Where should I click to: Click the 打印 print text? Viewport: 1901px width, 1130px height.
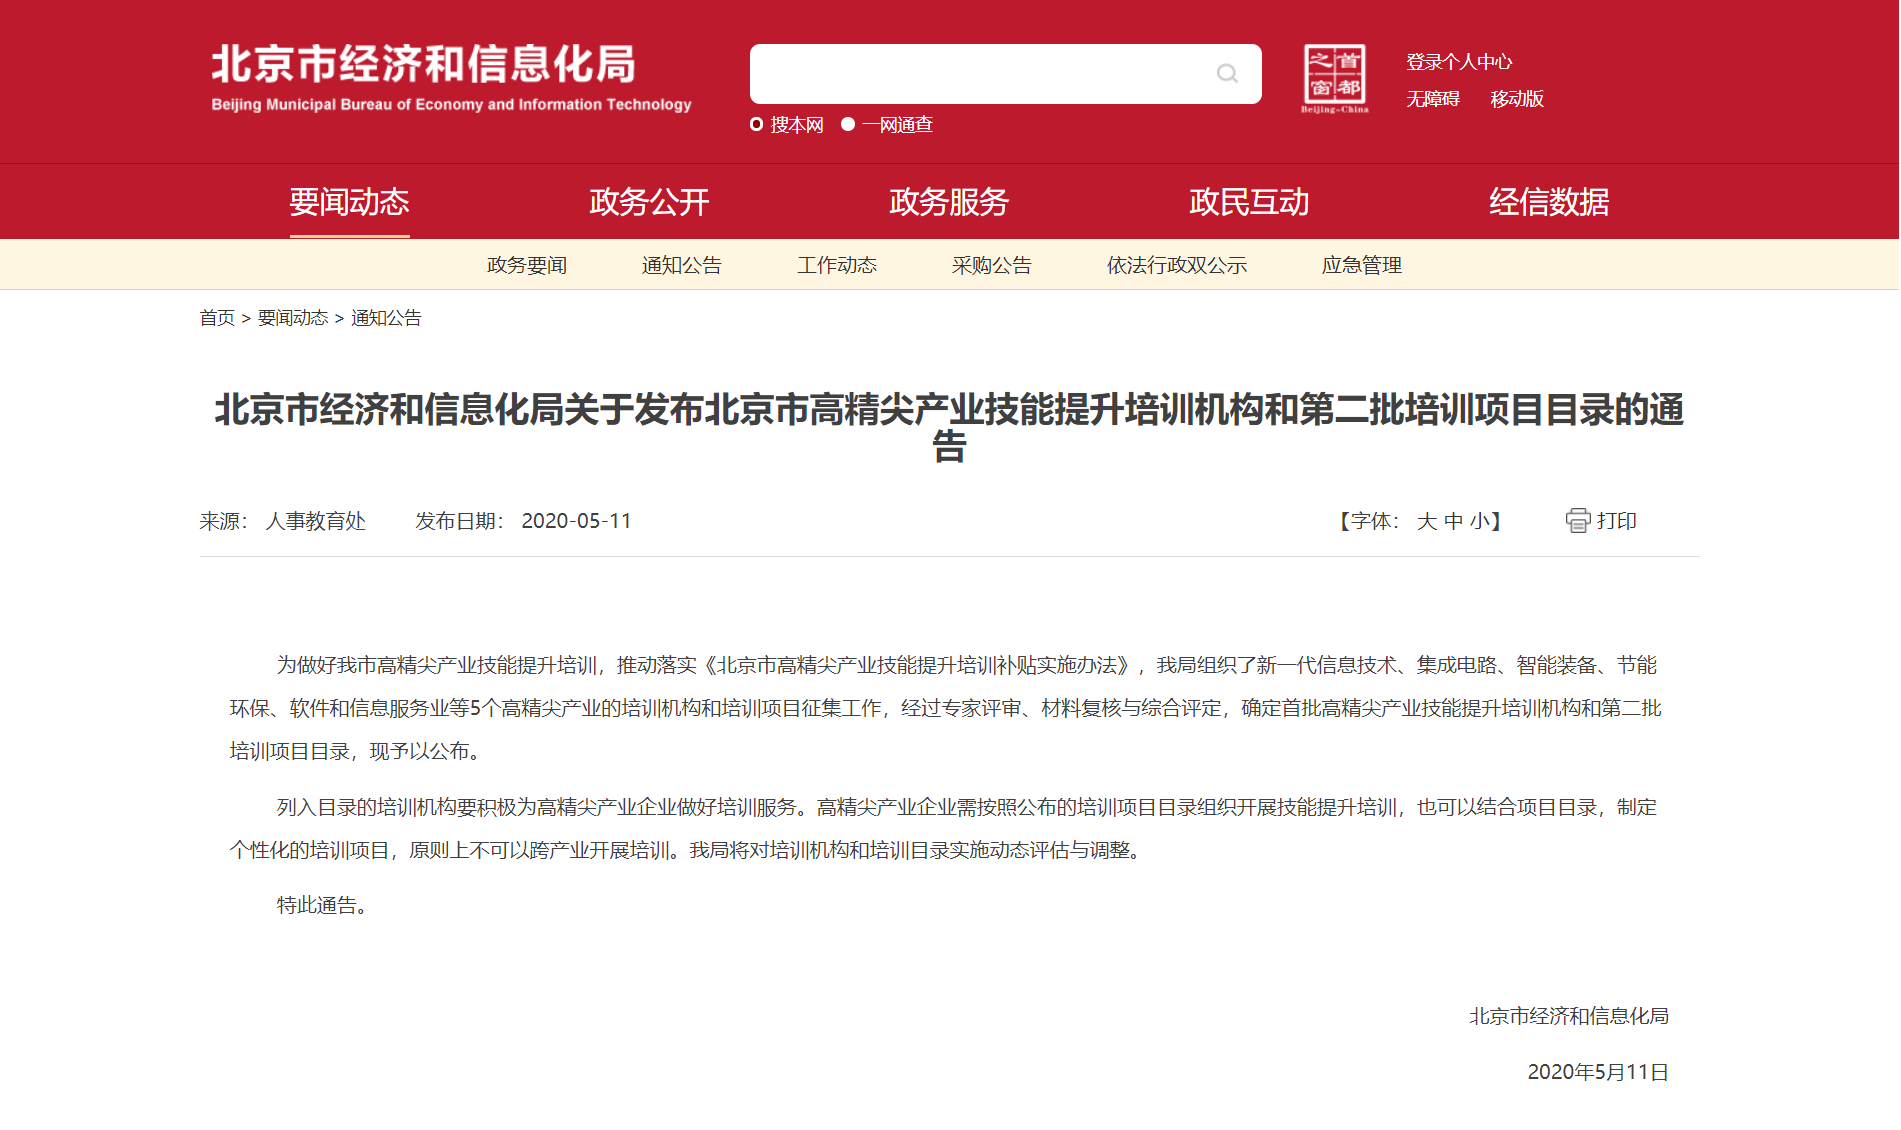(x=1617, y=521)
